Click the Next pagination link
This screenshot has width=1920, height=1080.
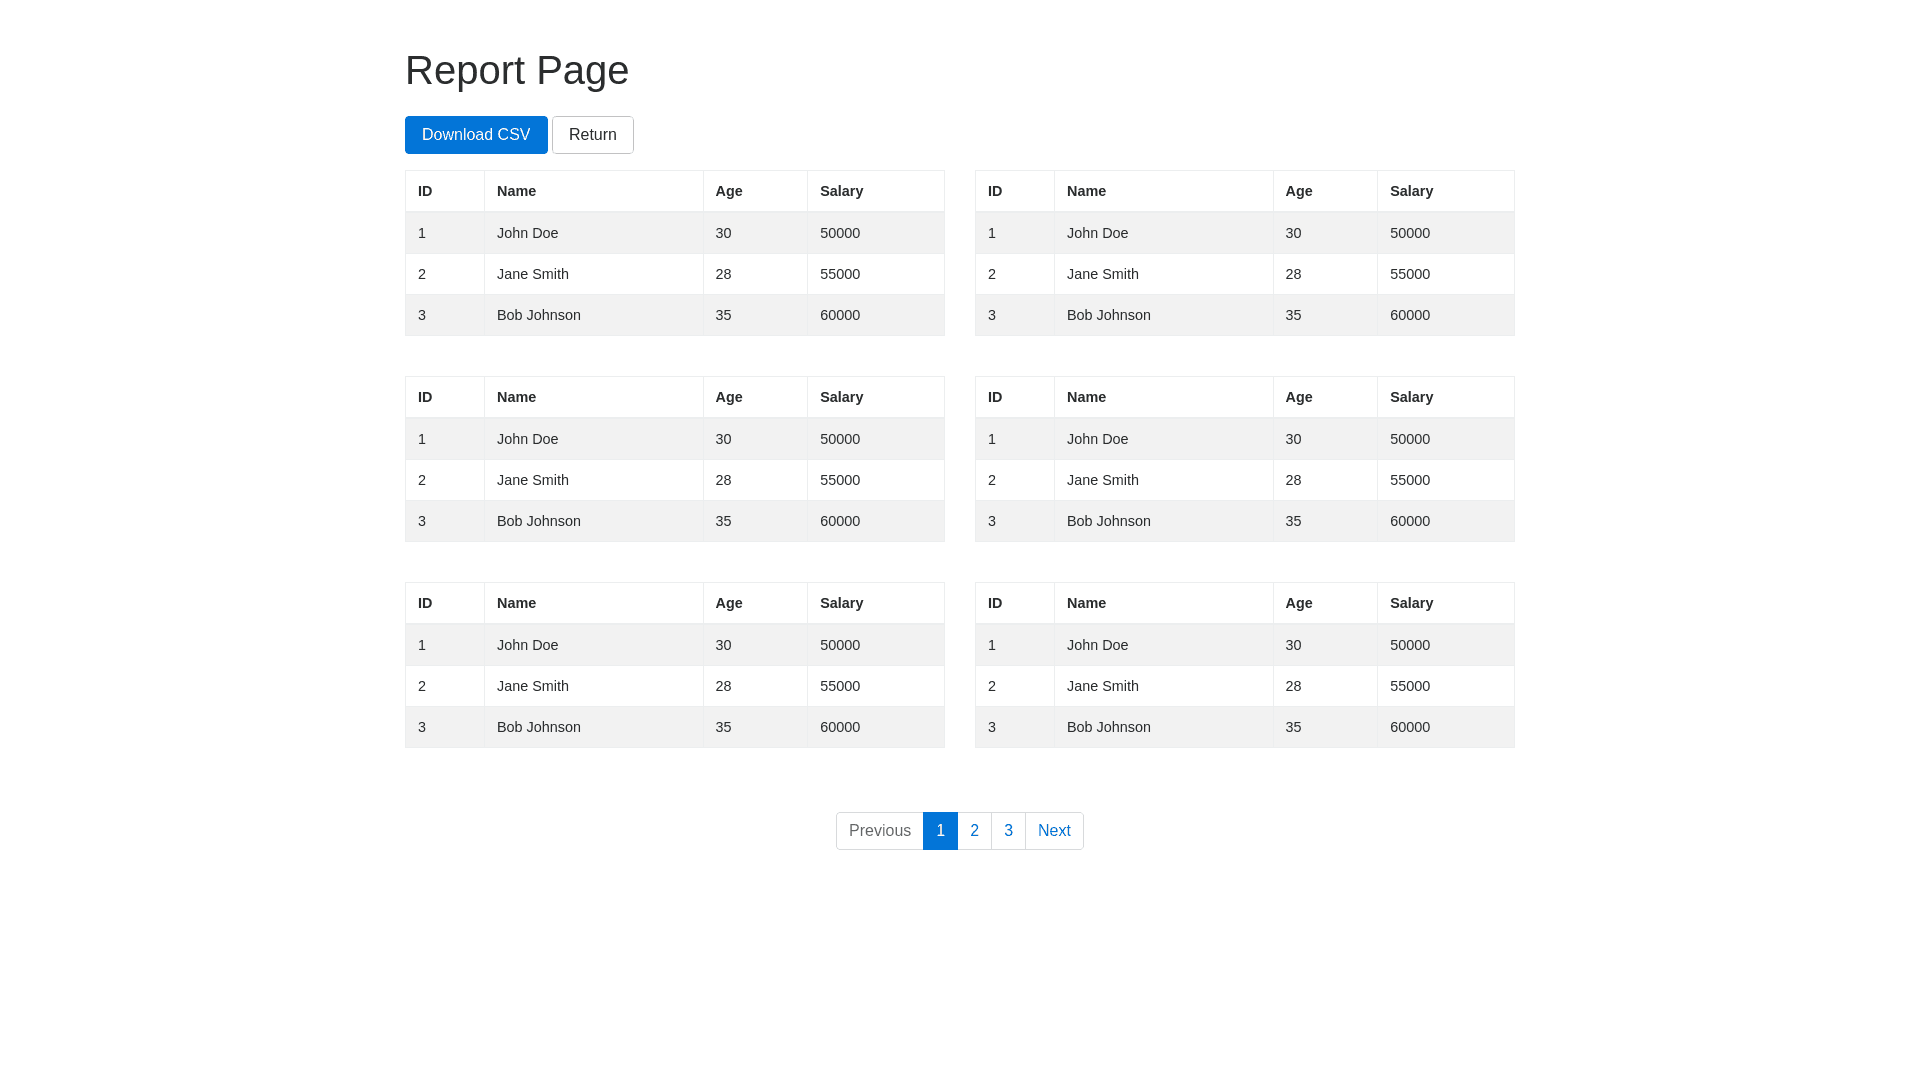(x=1054, y=831)
